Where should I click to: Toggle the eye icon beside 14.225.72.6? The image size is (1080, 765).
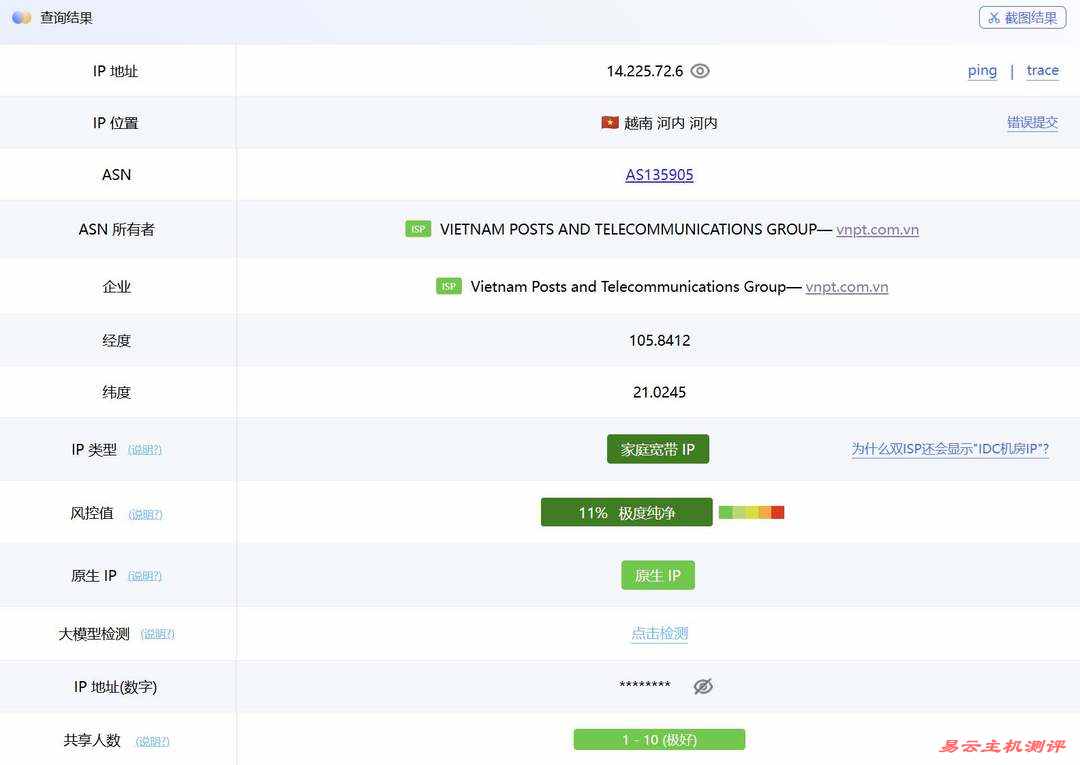(700, 71)
